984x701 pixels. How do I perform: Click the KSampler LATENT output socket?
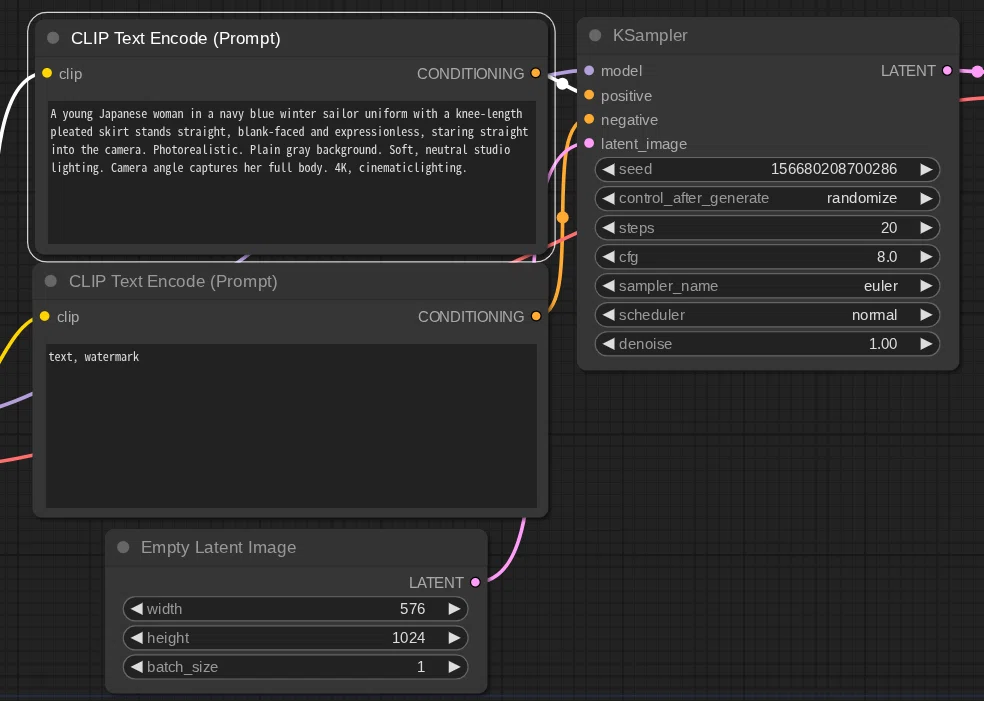(947, 70)
